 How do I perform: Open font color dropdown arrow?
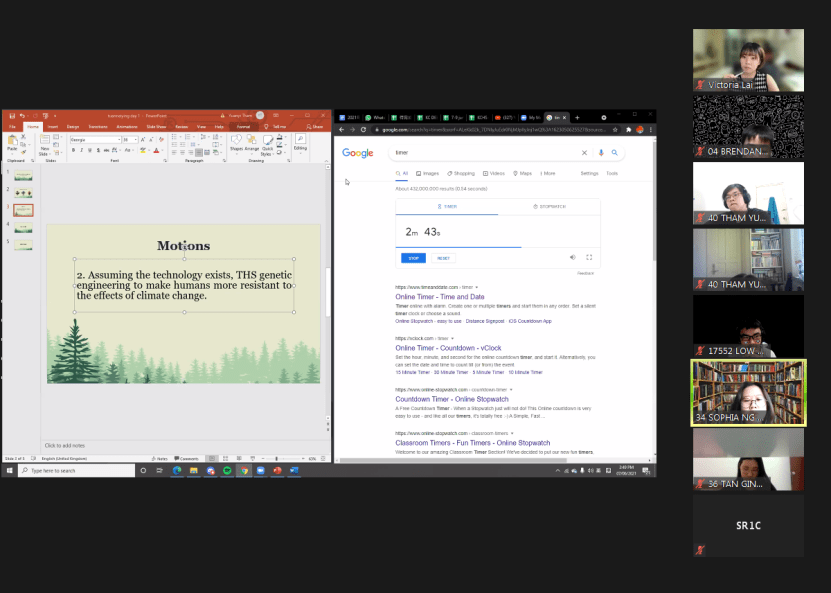(161, 151)
